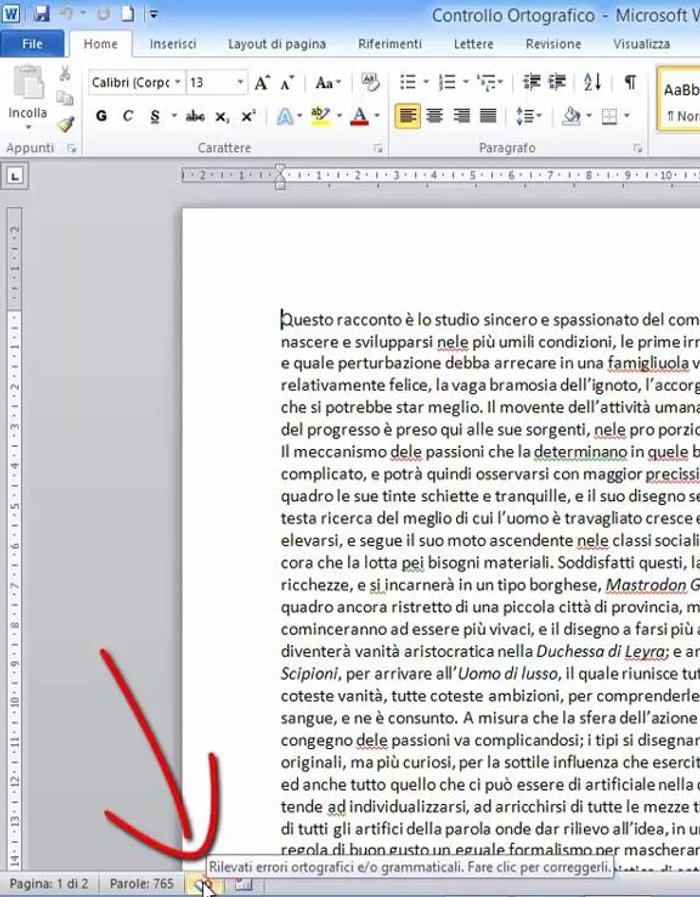Apply the red font color
This screenshot has width=700, height=897.
click(359, 116)
